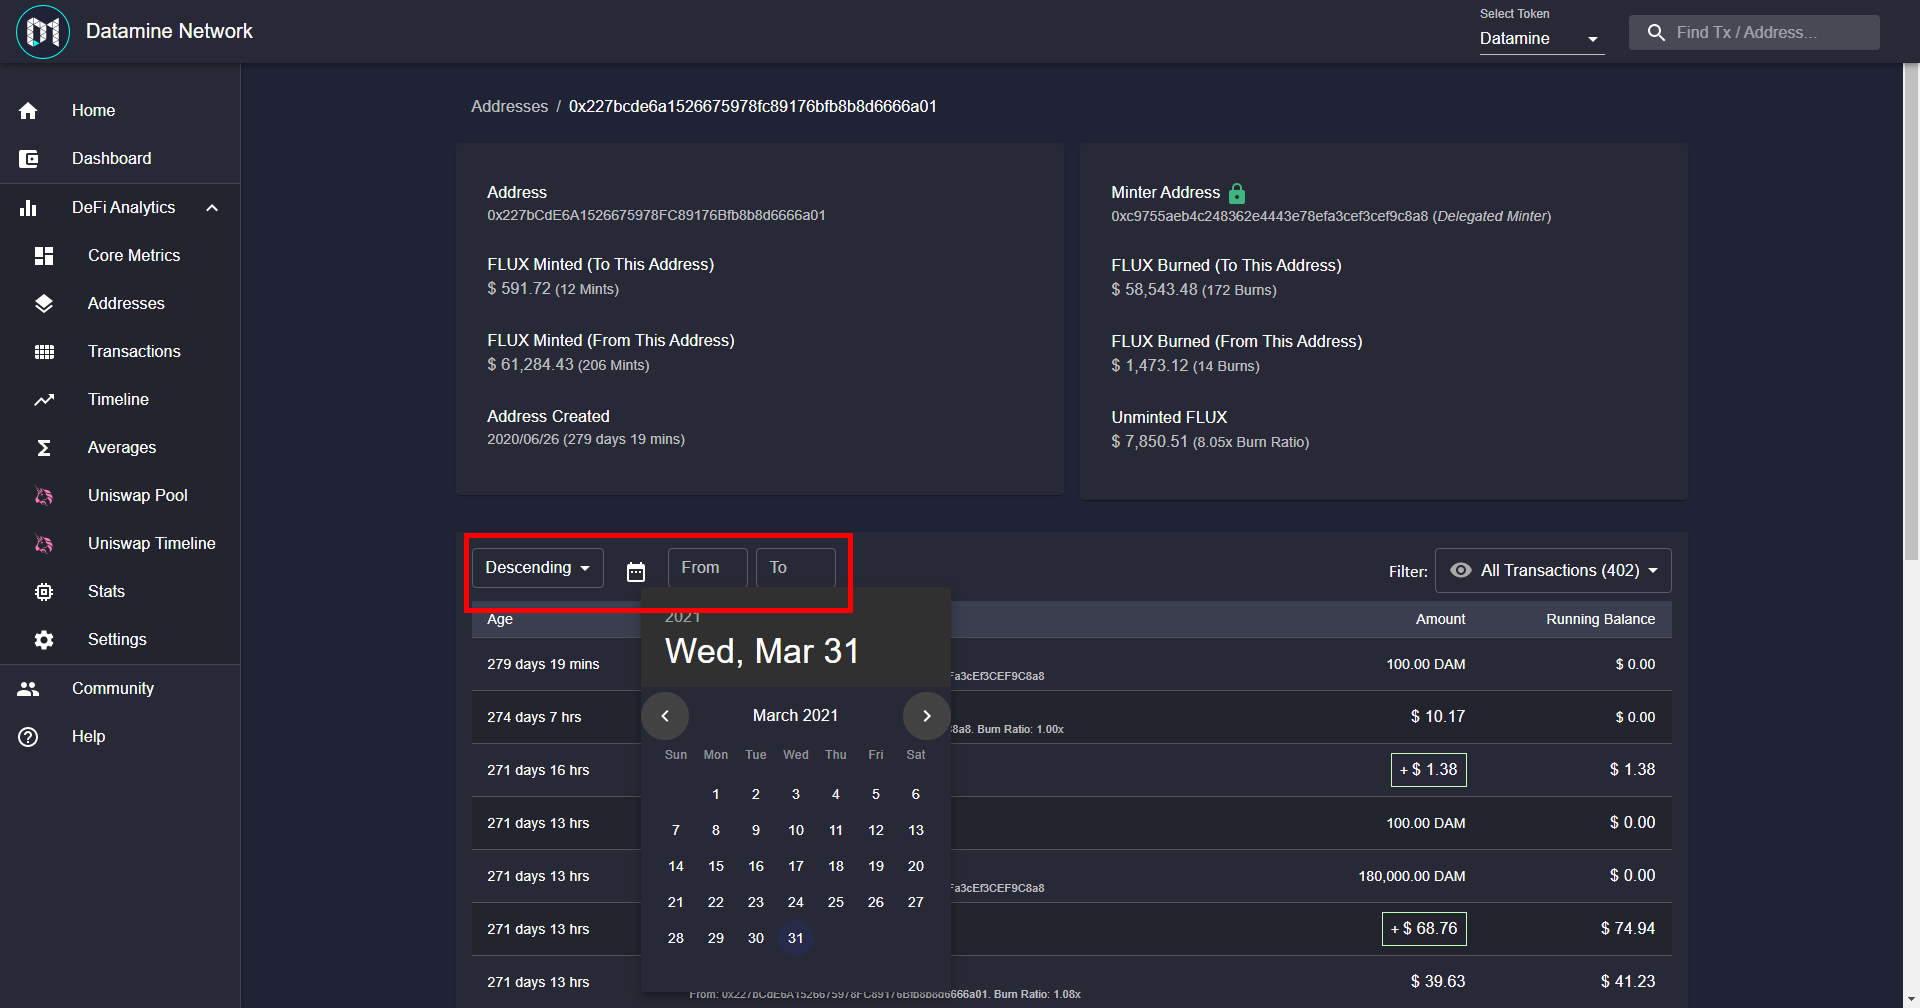Click the Stats chip icon
Image resolution: width=1920 pixels, height=1008 pixels.
(x=44, y=592)
